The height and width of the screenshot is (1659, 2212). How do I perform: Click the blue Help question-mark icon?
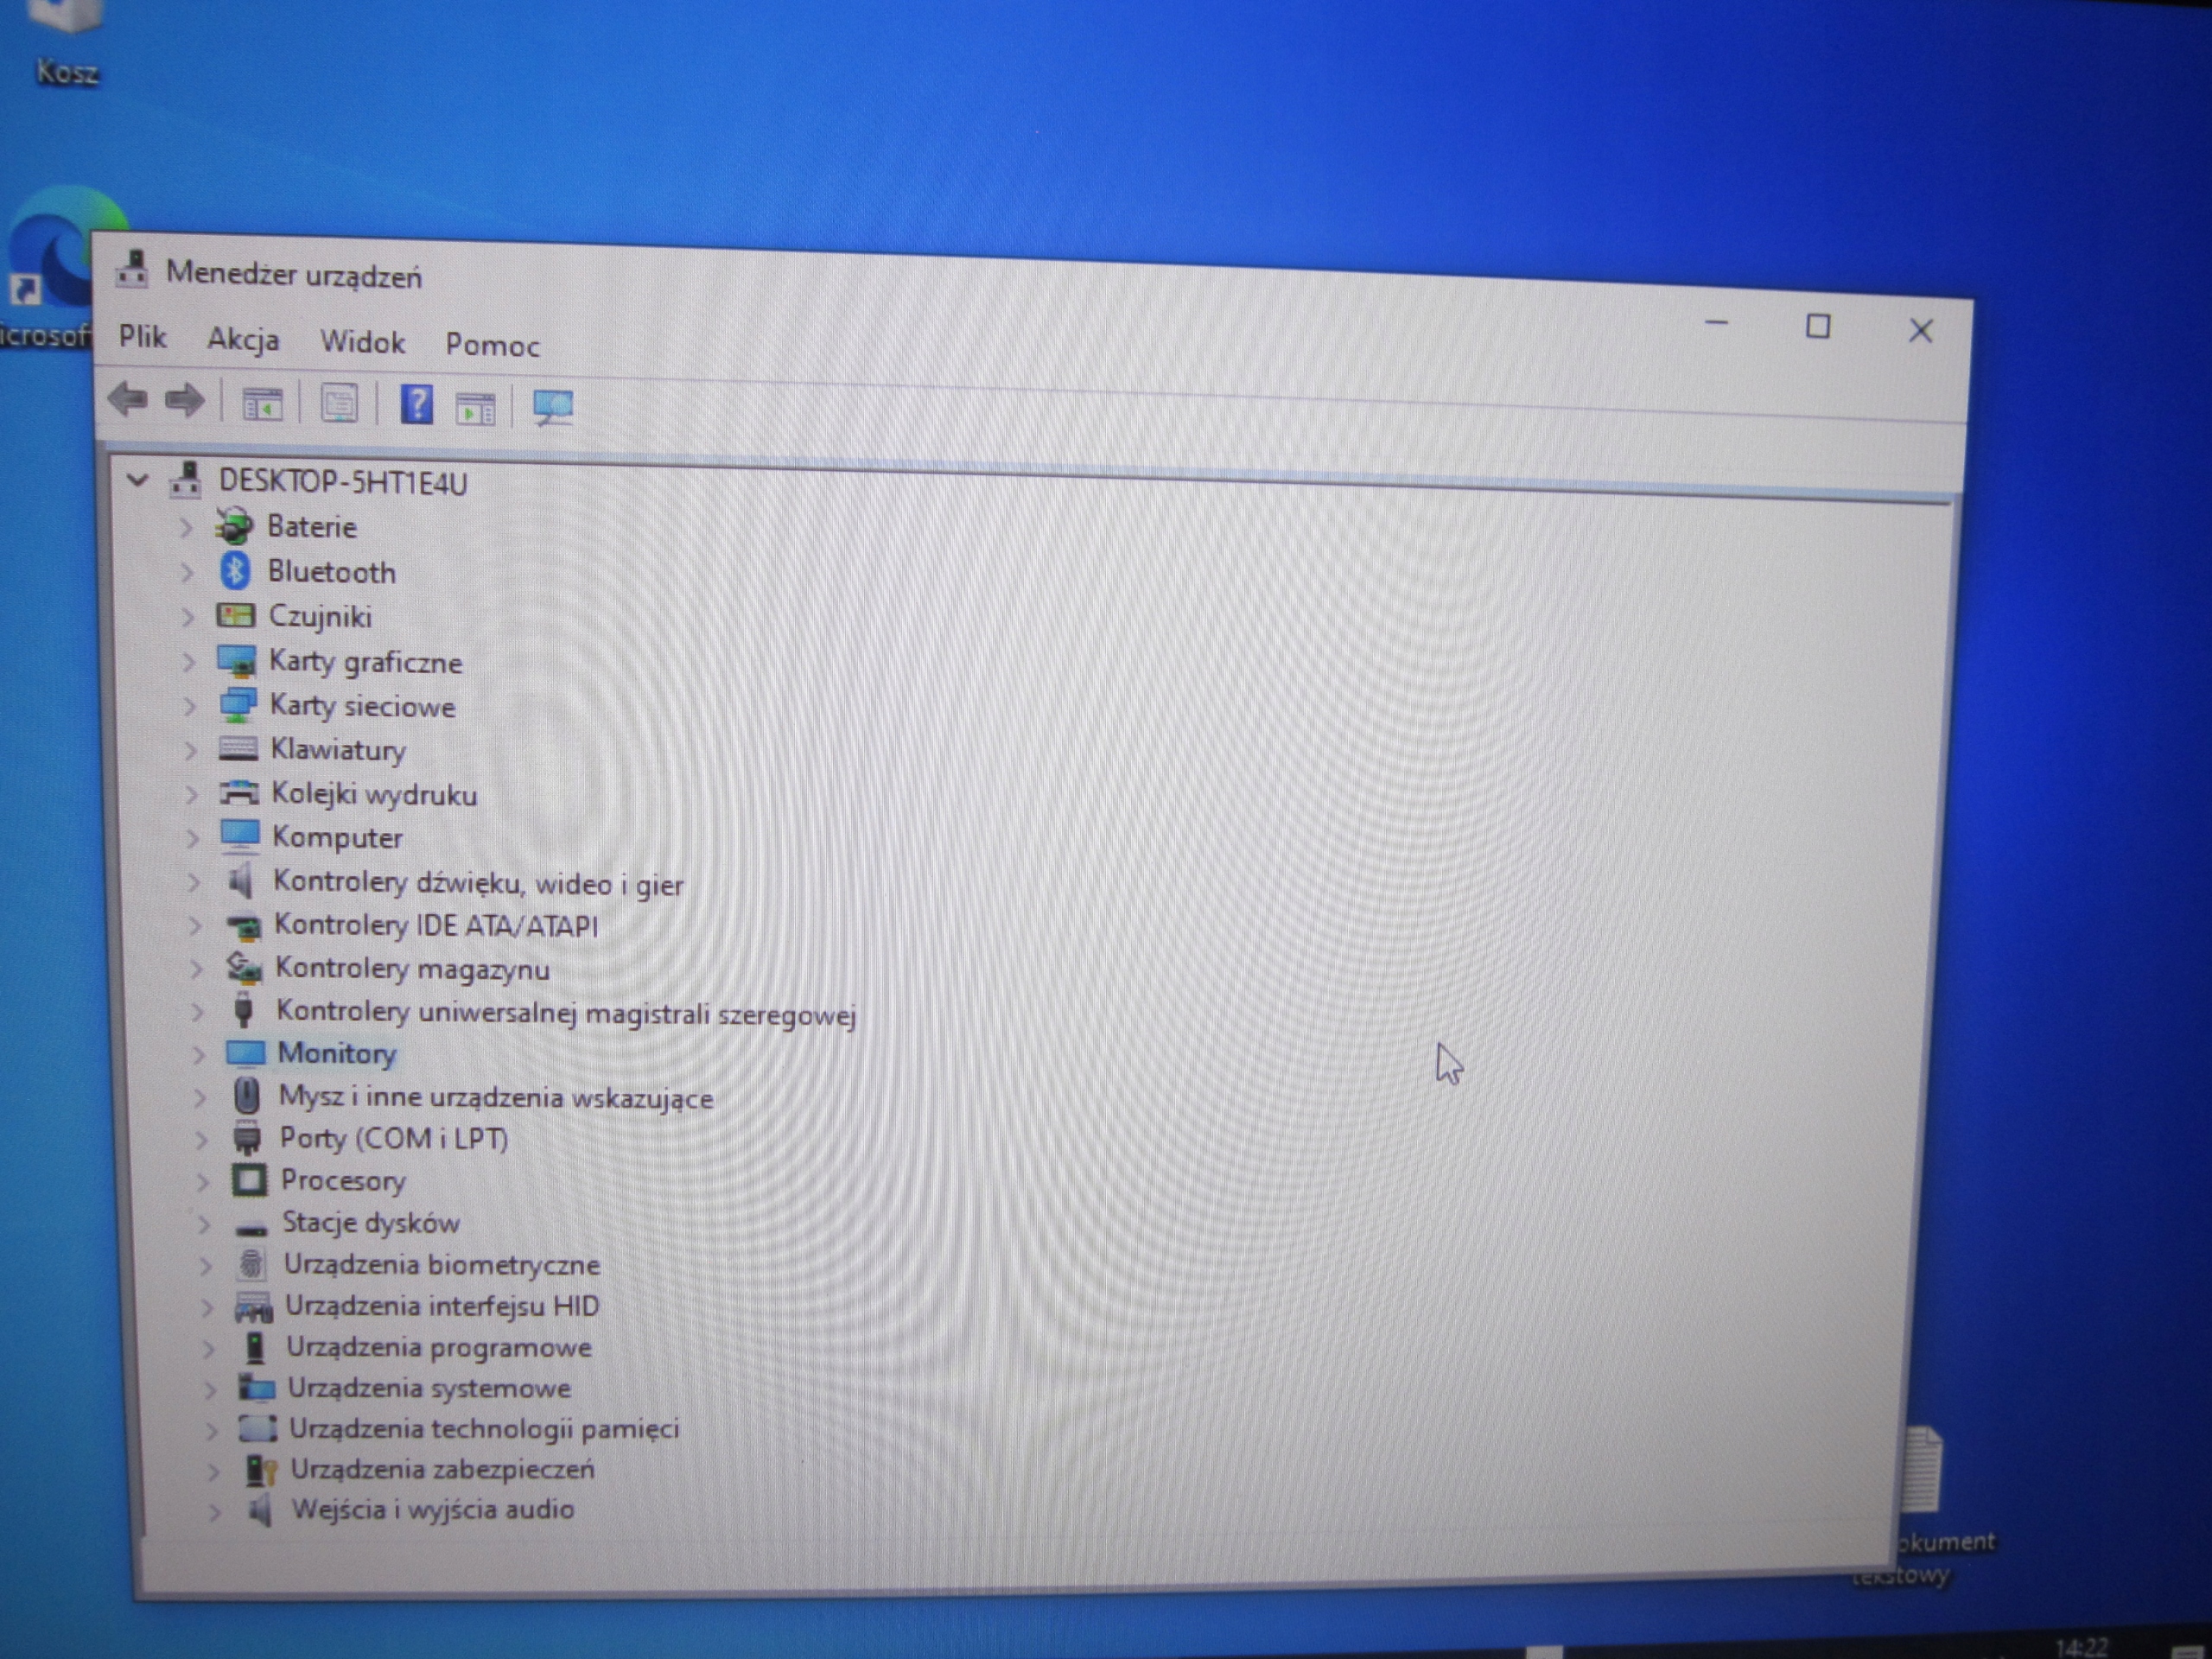[x=416, y=405]
